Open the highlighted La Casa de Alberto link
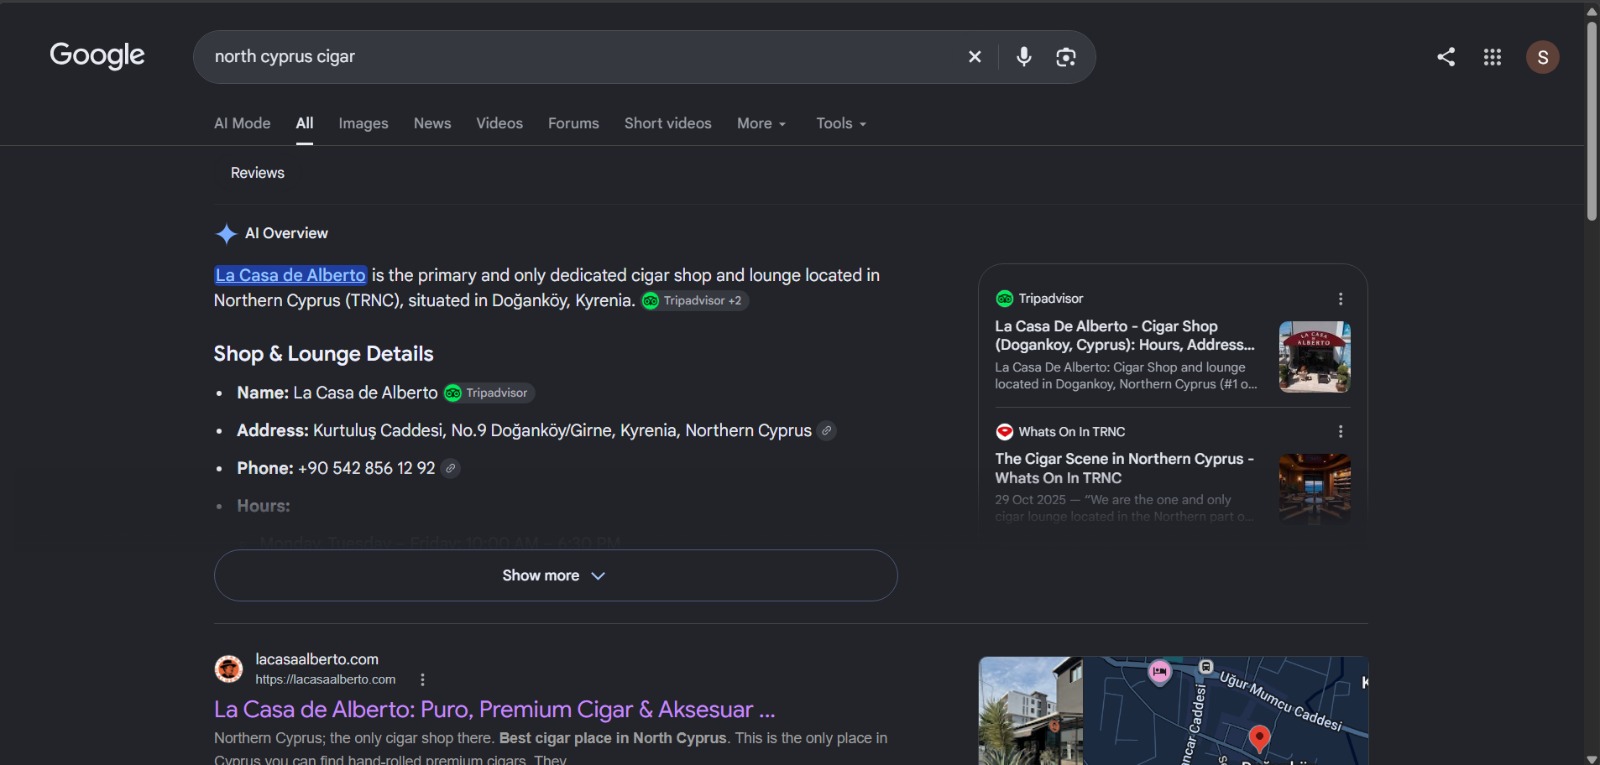The image size is (1600, 765). pos(291,275)
